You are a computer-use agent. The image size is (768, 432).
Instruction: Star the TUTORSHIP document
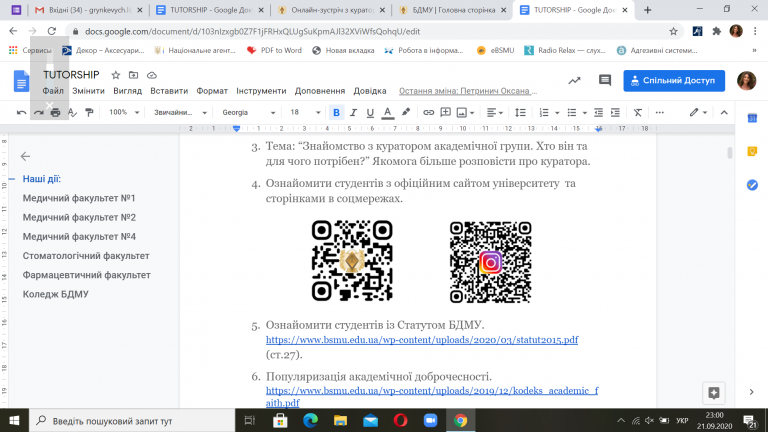point(116,75)
